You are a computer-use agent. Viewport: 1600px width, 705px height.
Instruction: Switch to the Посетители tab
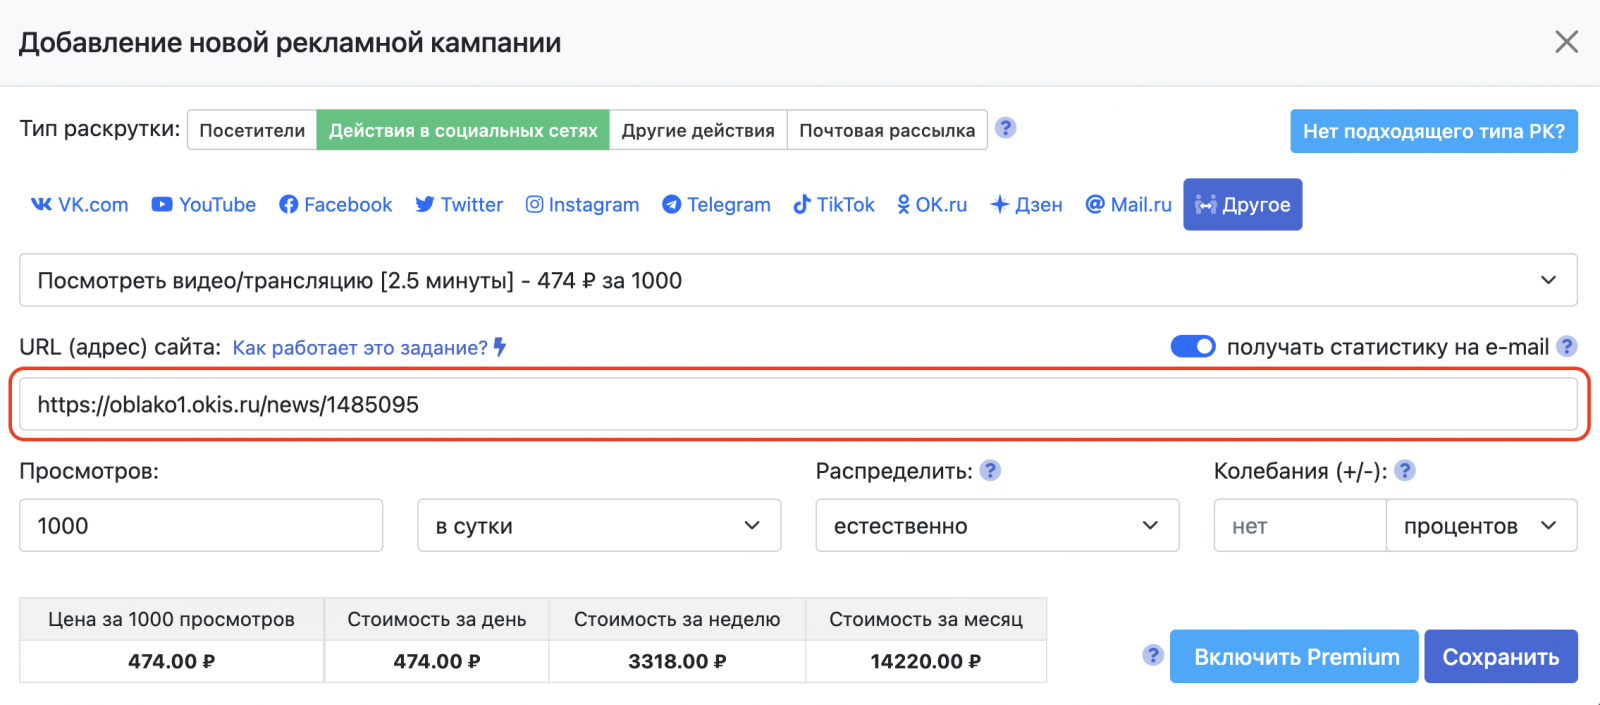pos(252,130)
